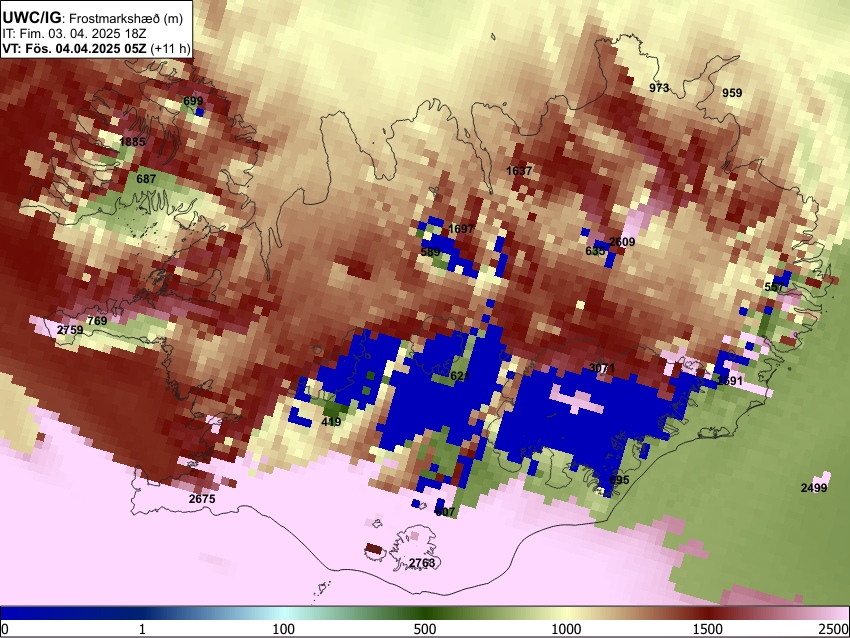Select the 695 value label
This screenshot has width=850, height=638.
coord(619,480)
